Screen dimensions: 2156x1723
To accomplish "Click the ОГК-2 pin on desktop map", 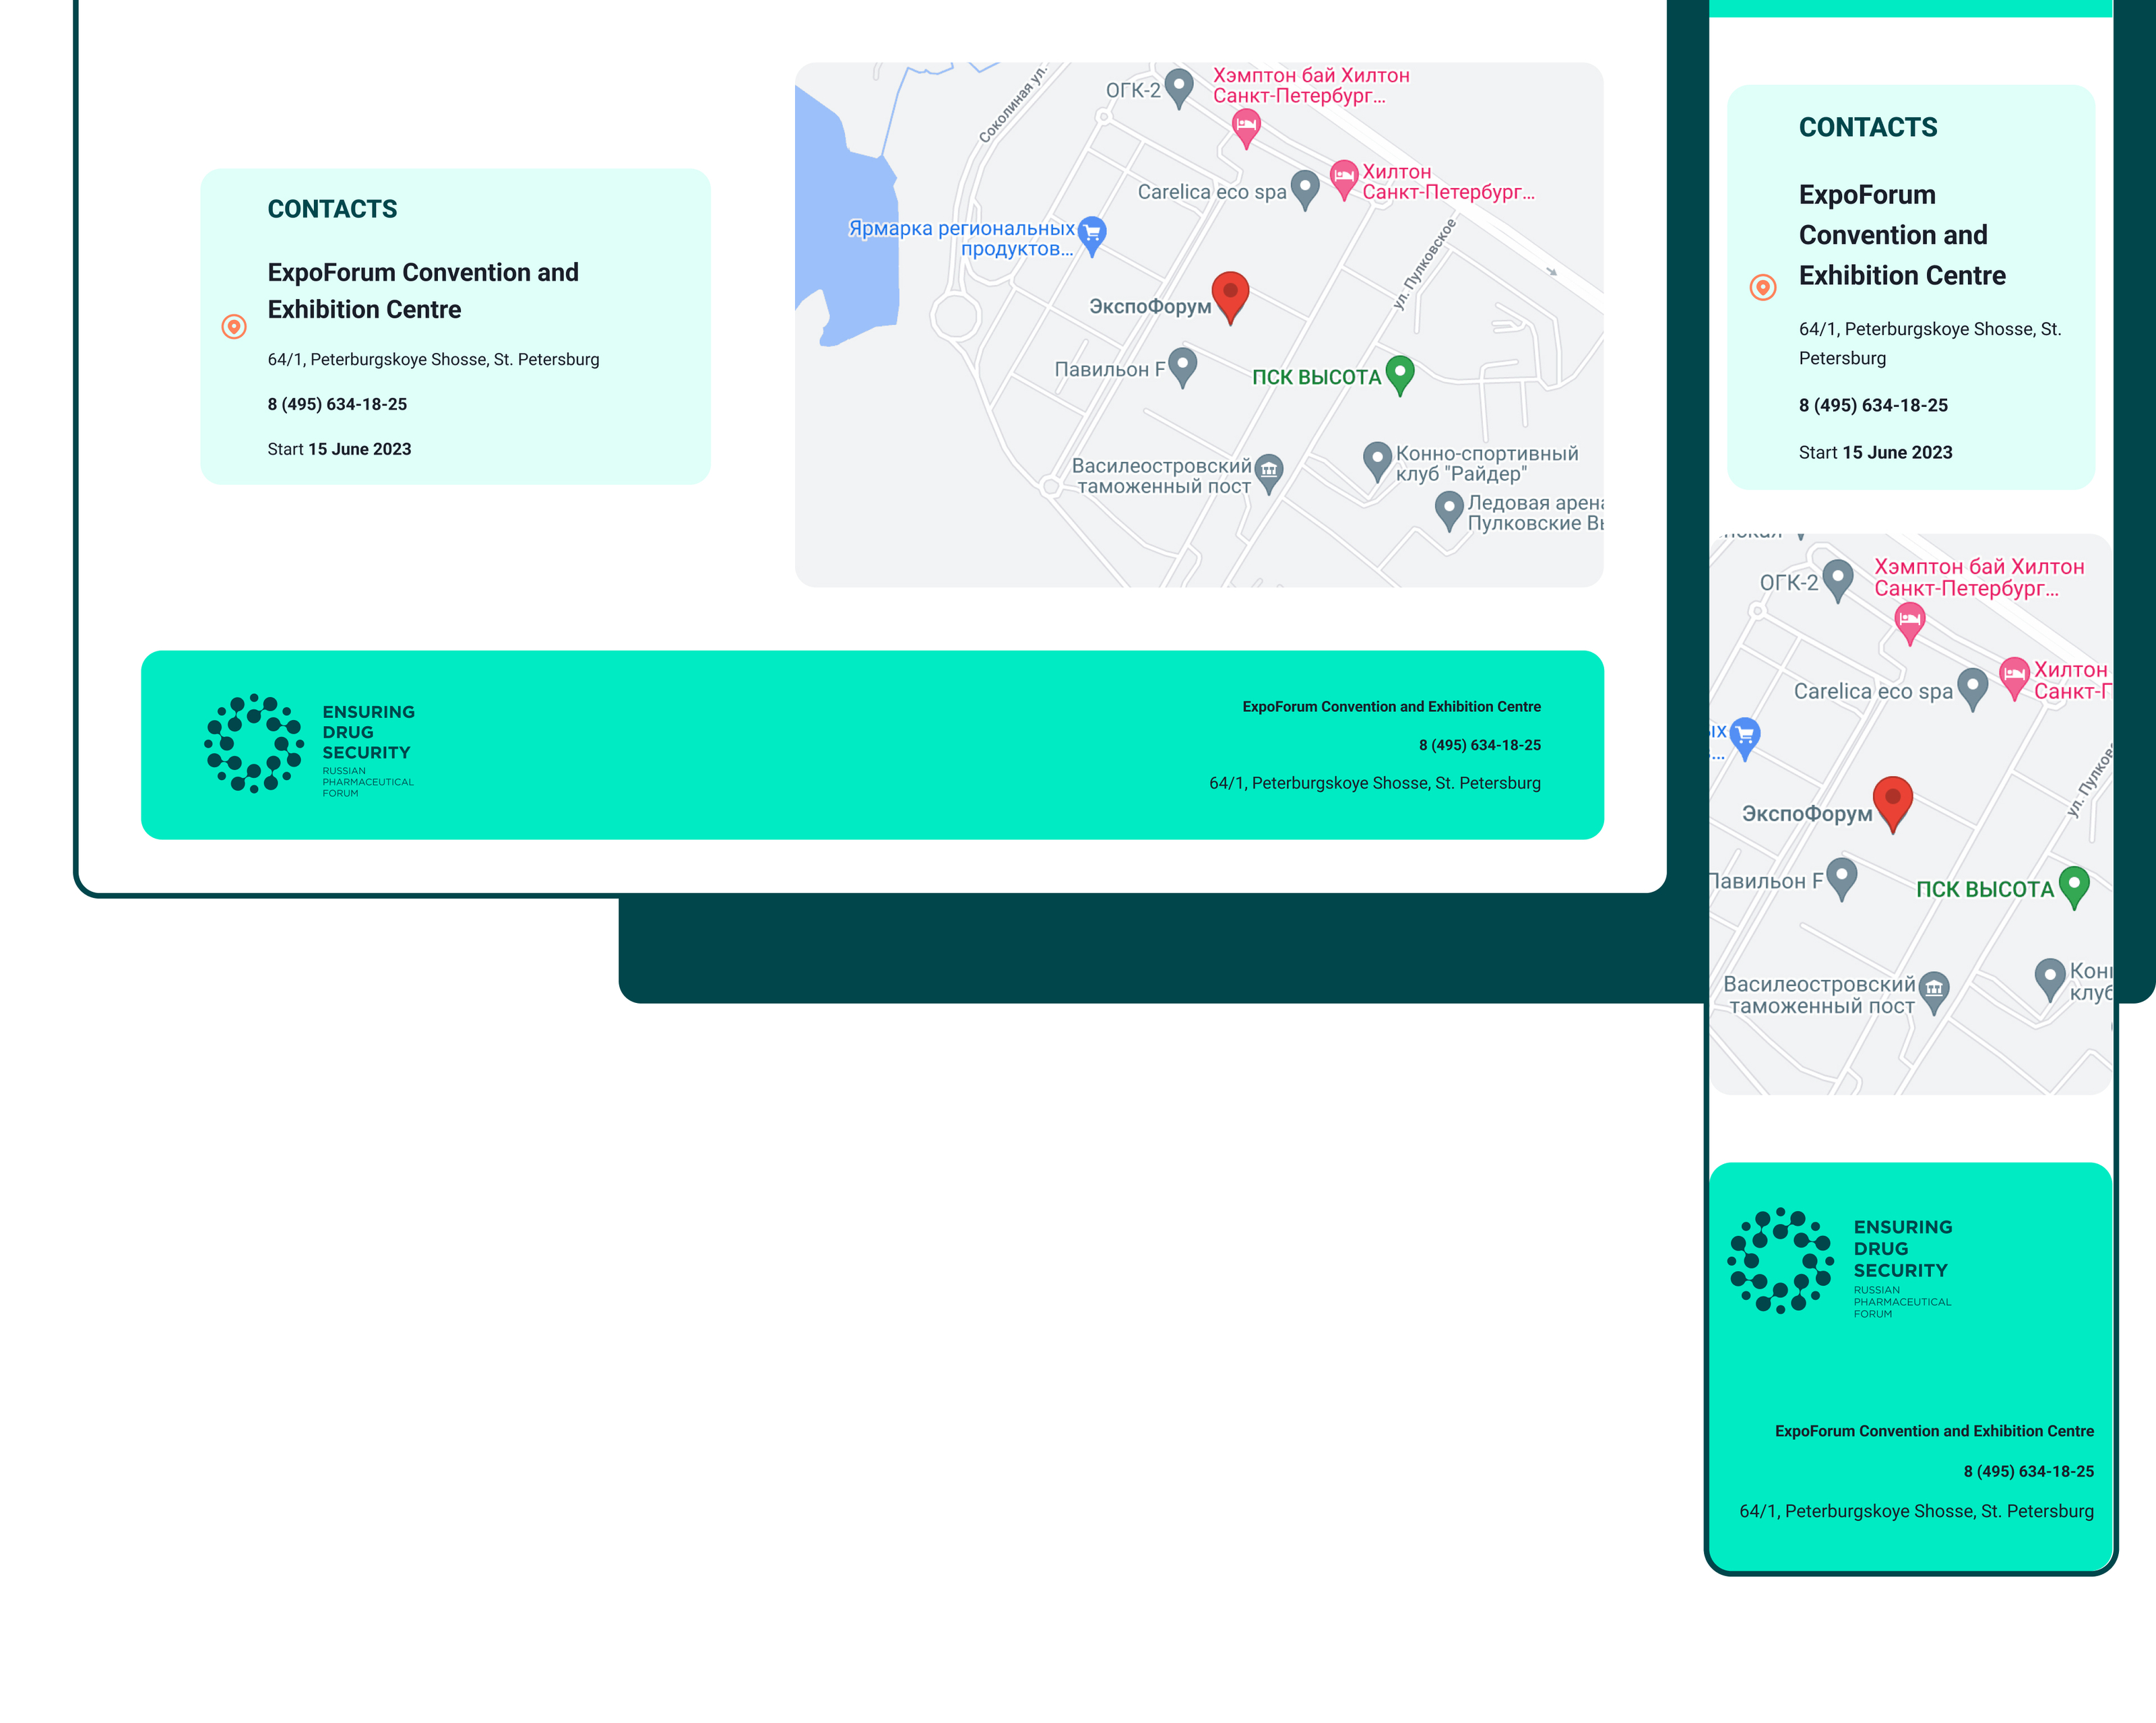I will pos(1179,86).
